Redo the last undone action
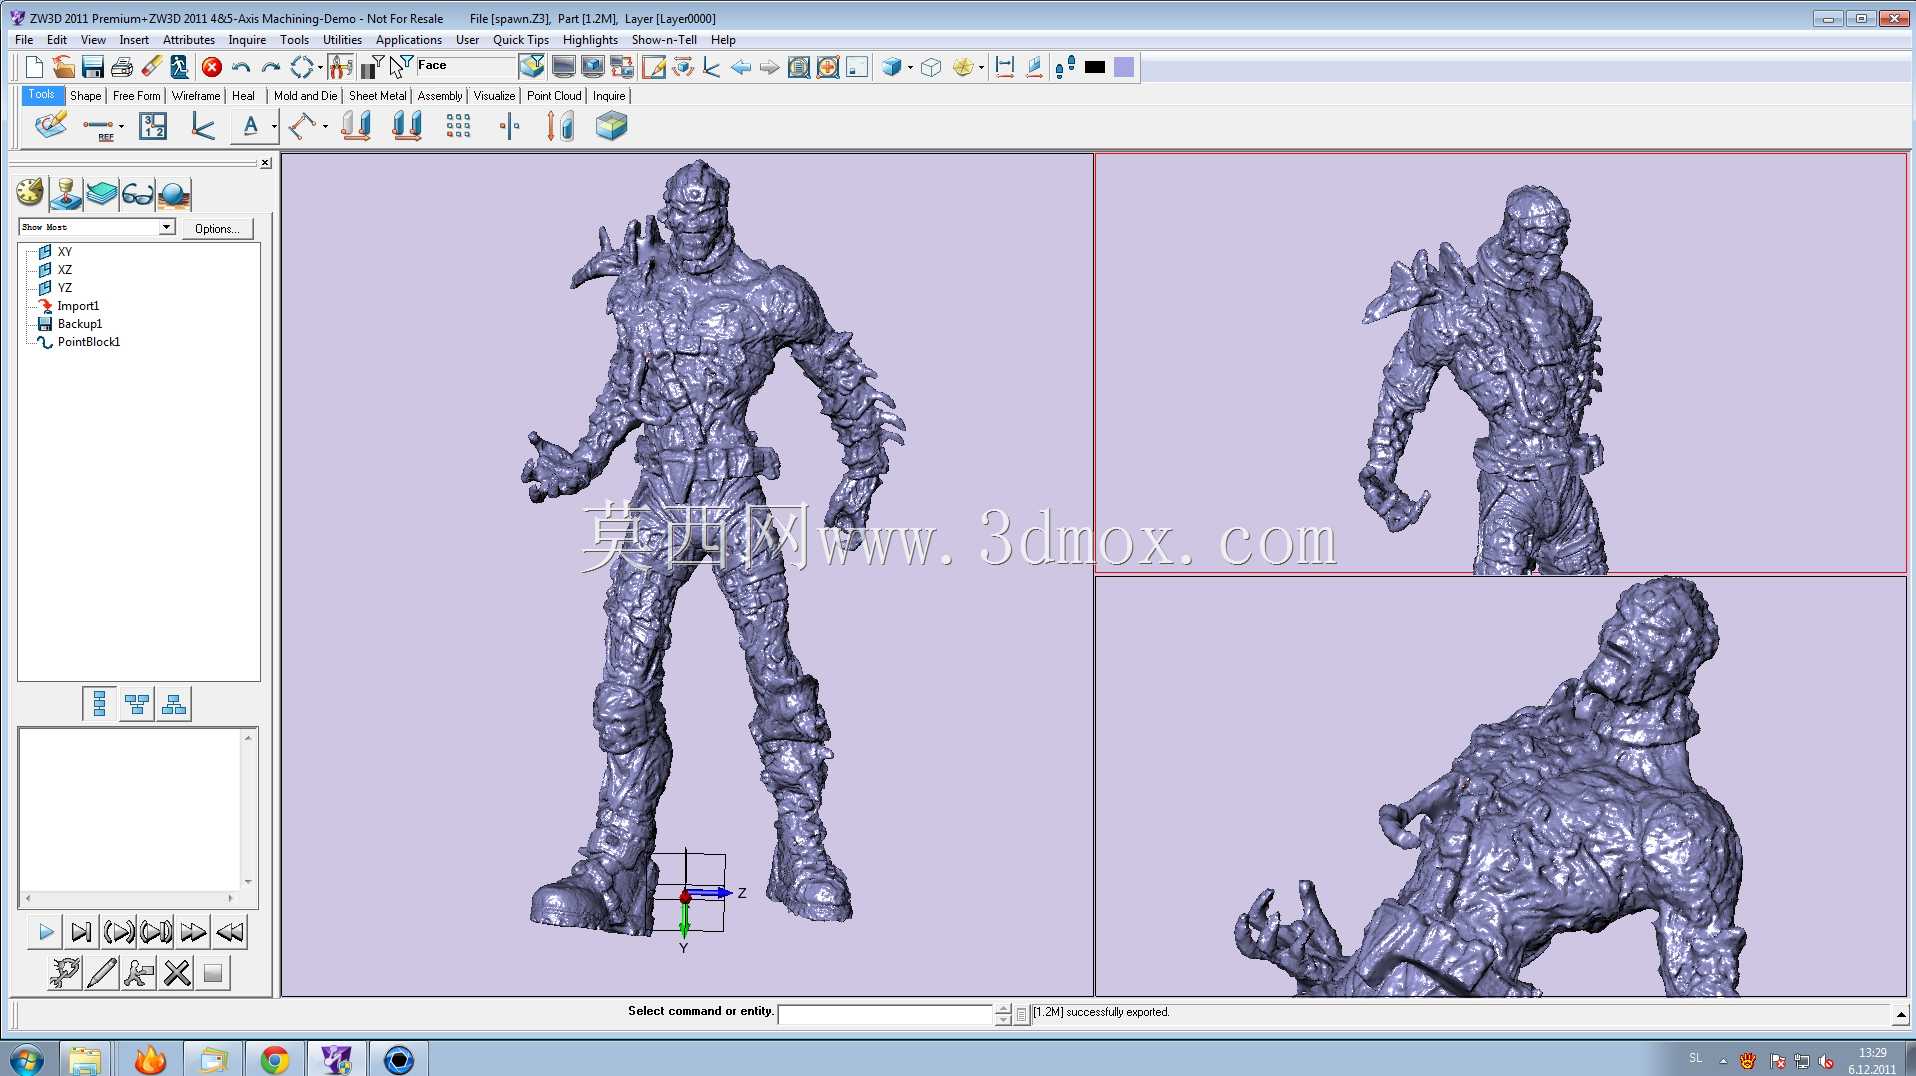1916x1076 pixels. click(270, 67)
